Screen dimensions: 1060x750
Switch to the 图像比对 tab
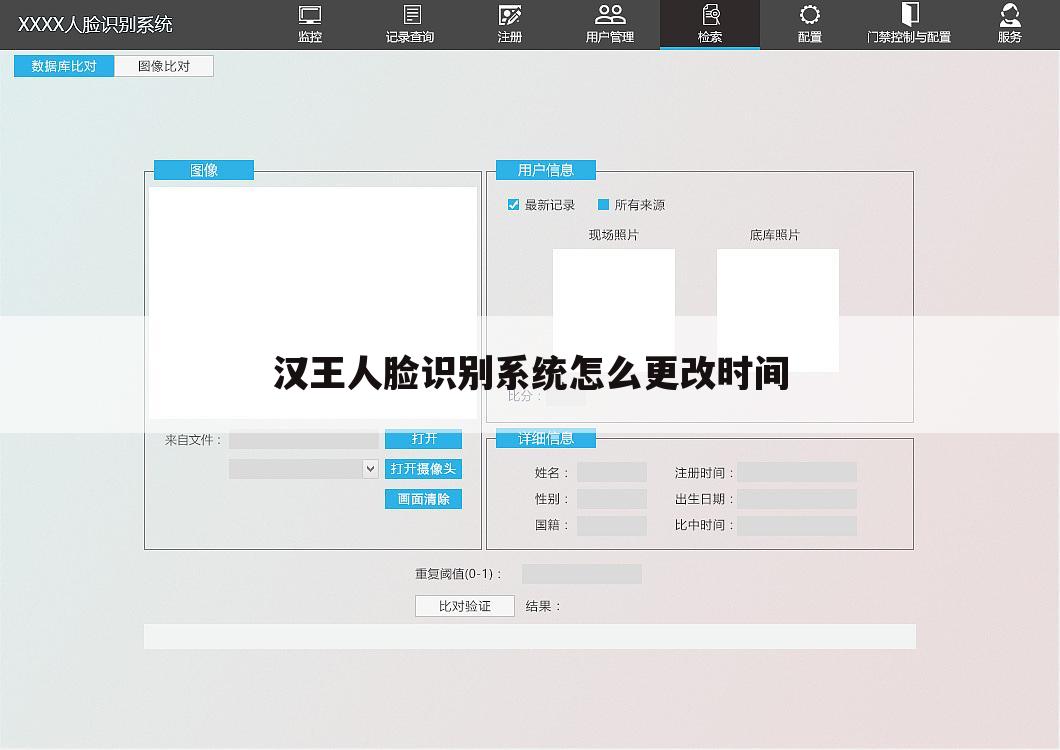coord(164,66)
